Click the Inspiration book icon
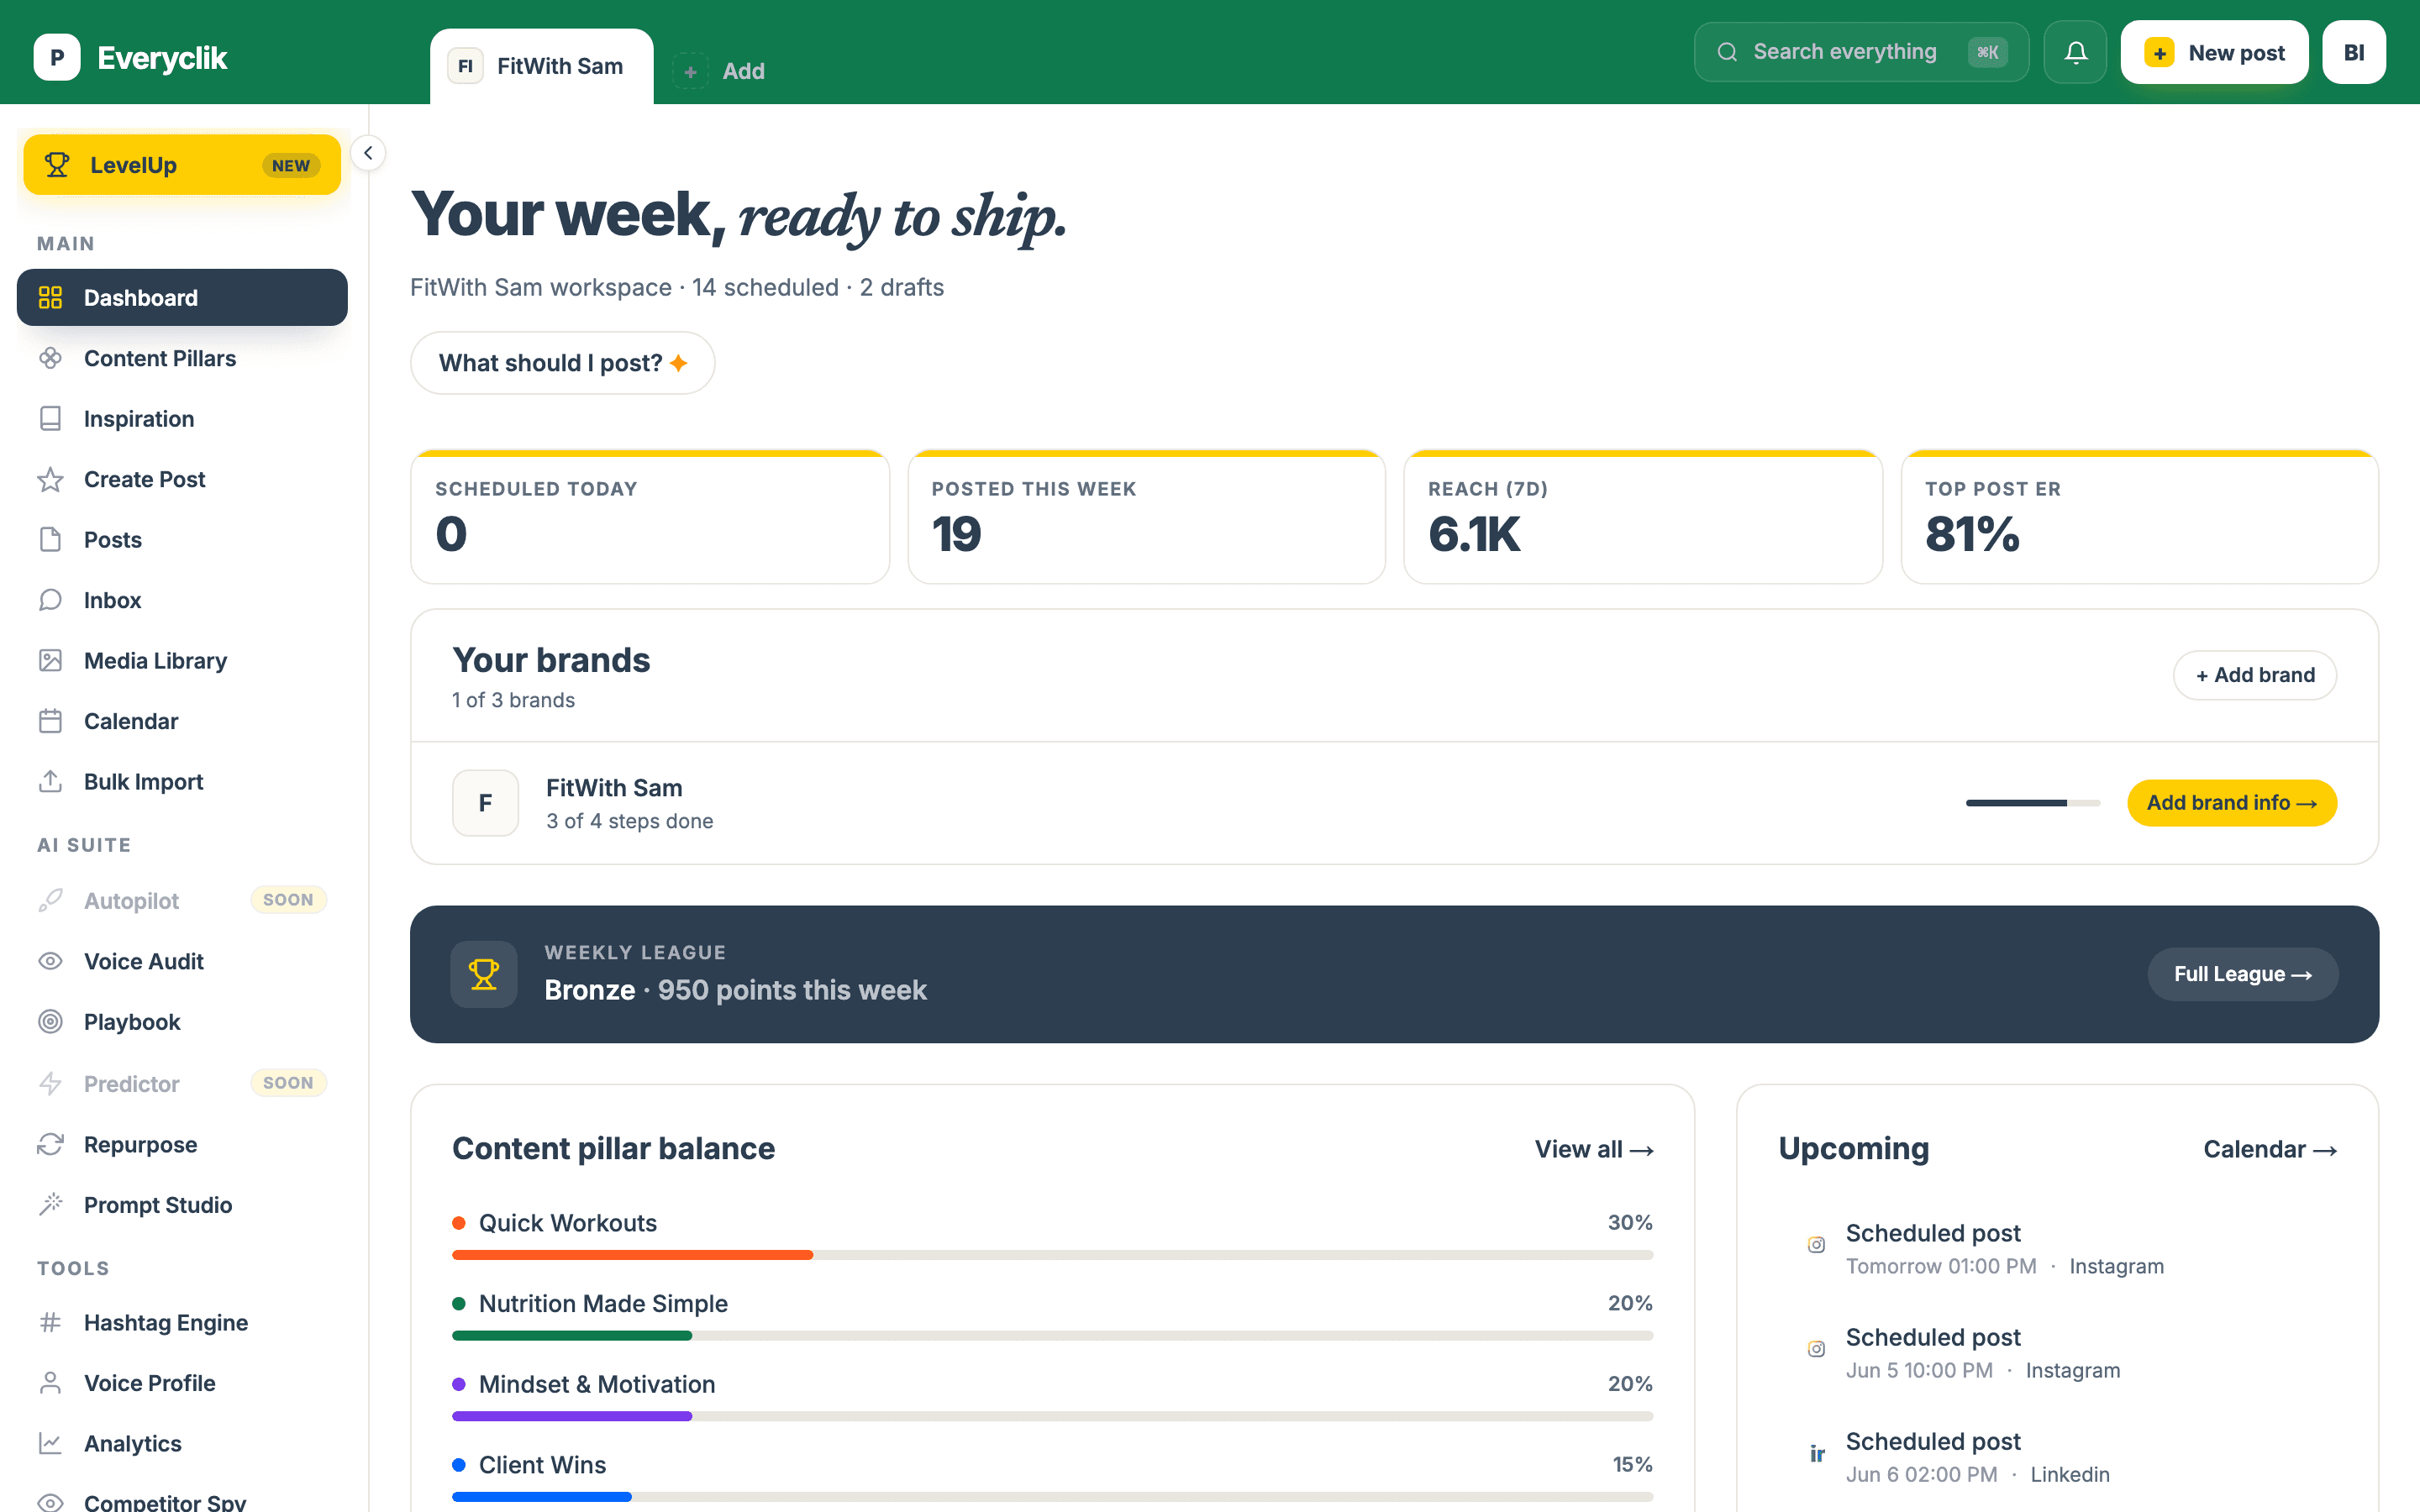The image size is (2420, 1512). 50,419
